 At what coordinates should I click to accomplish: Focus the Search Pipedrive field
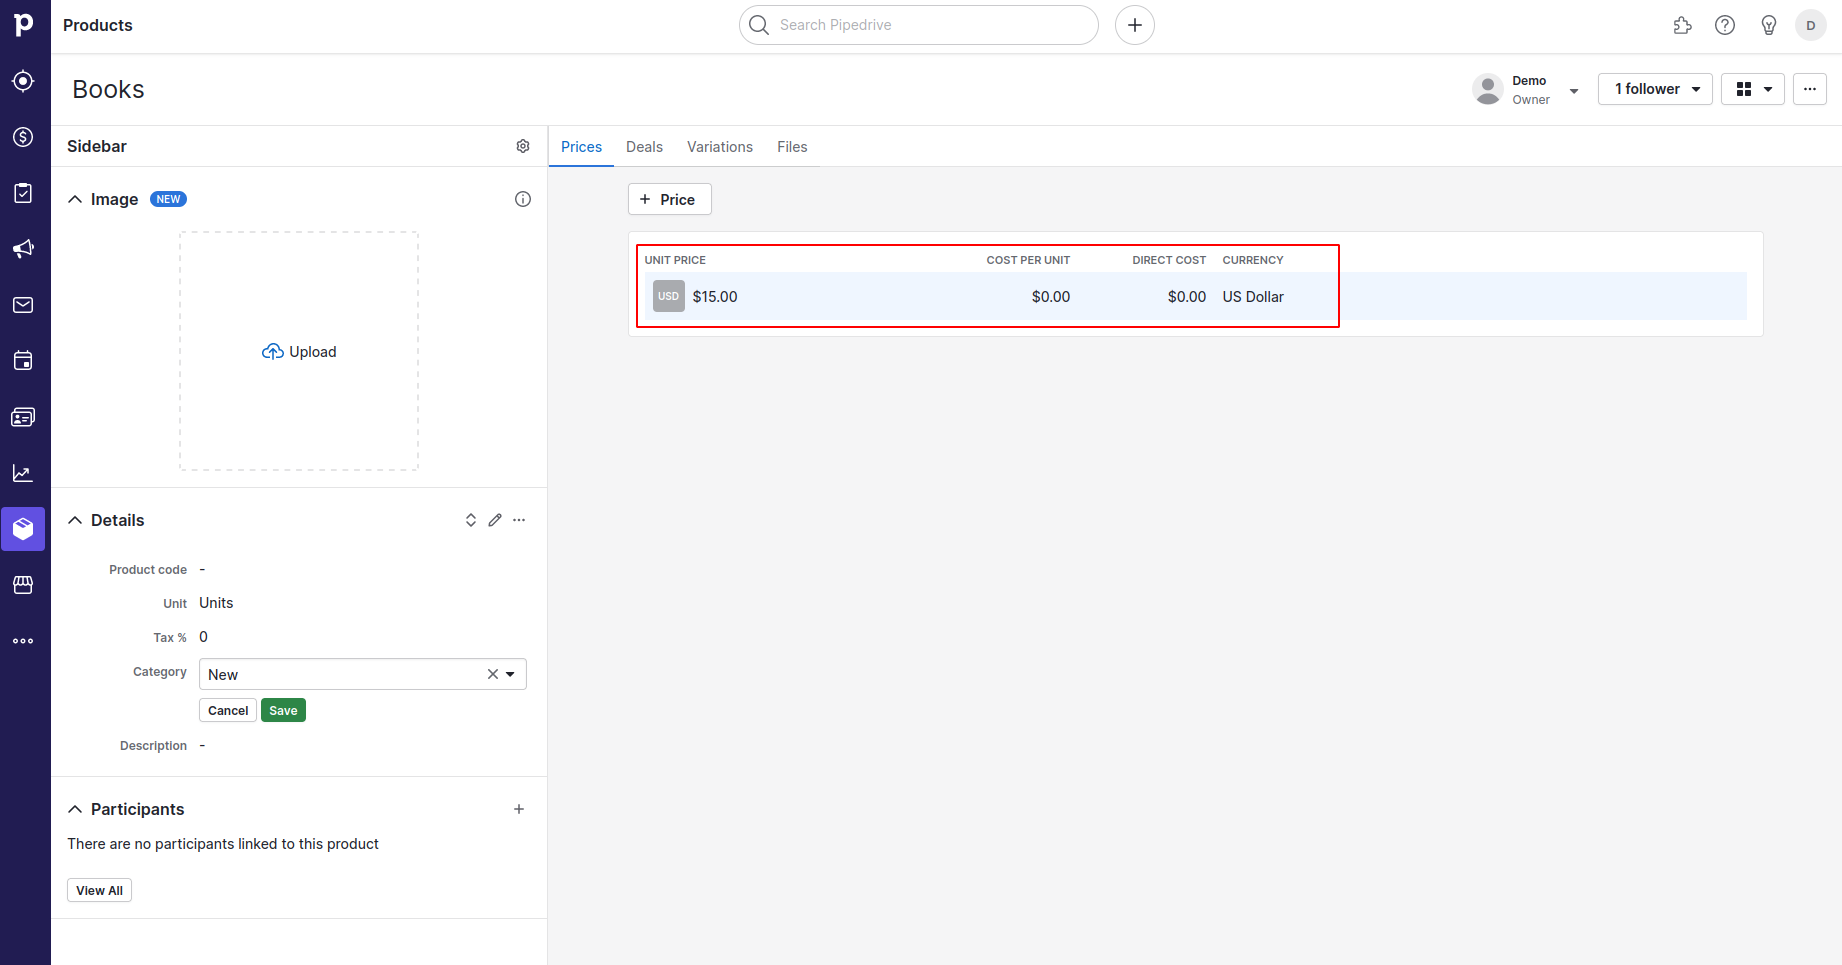(920, 25)
